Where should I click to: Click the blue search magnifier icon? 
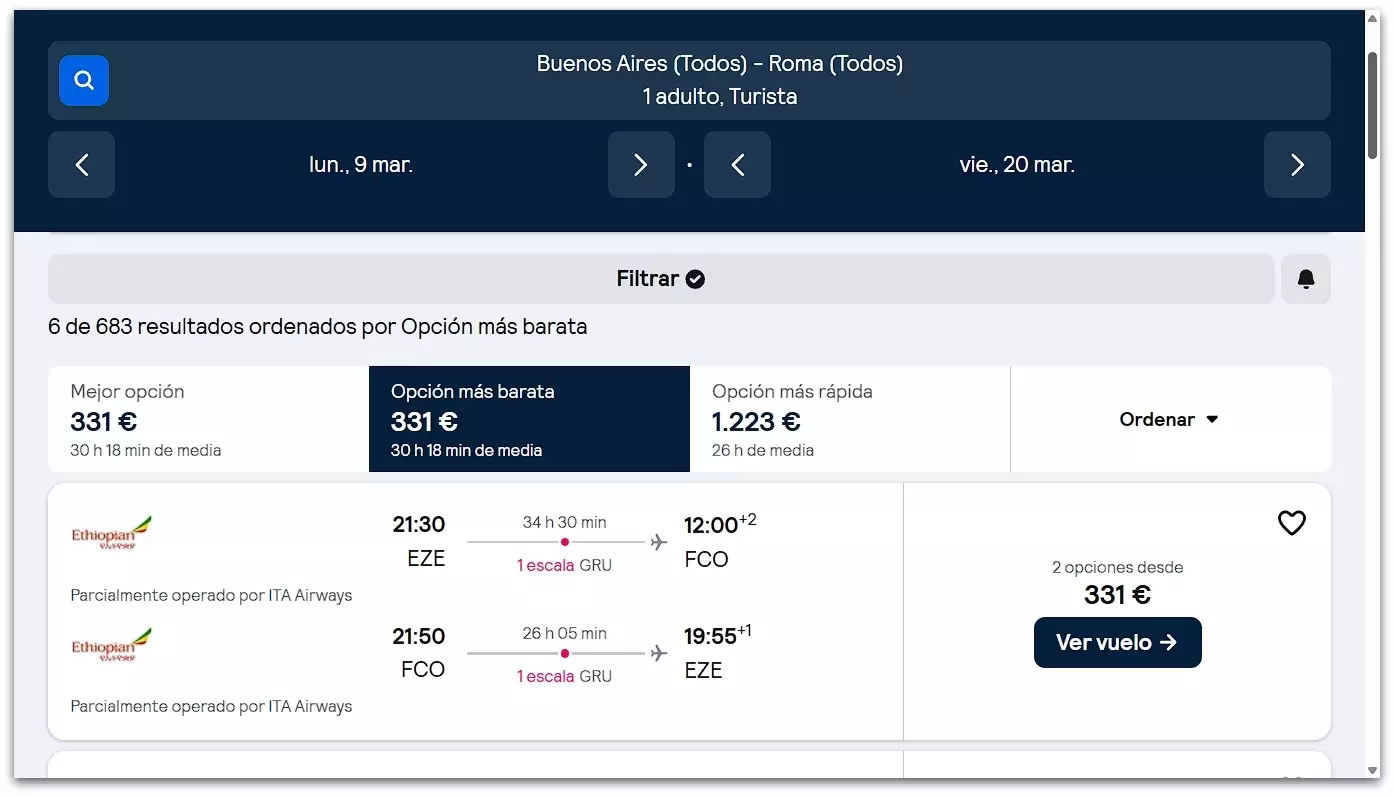(84, 81)
